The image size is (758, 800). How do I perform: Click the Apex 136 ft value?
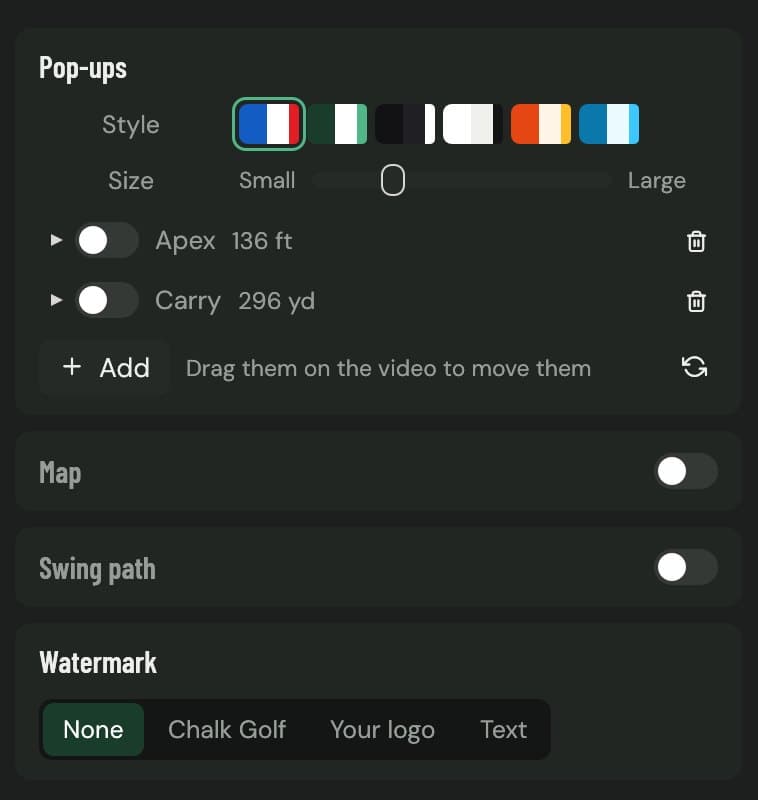coord(262,241)
